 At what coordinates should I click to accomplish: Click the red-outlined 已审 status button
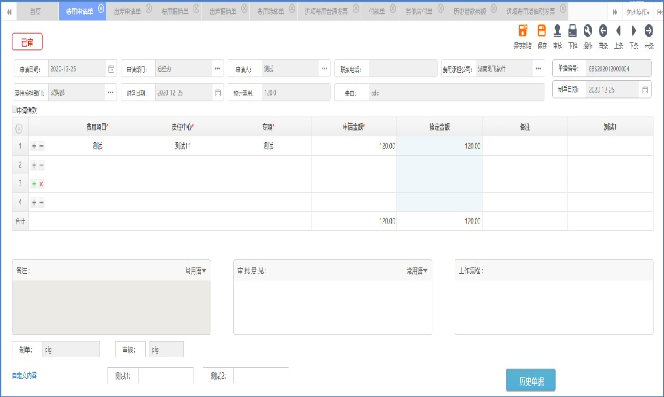[x=28, y=42]
